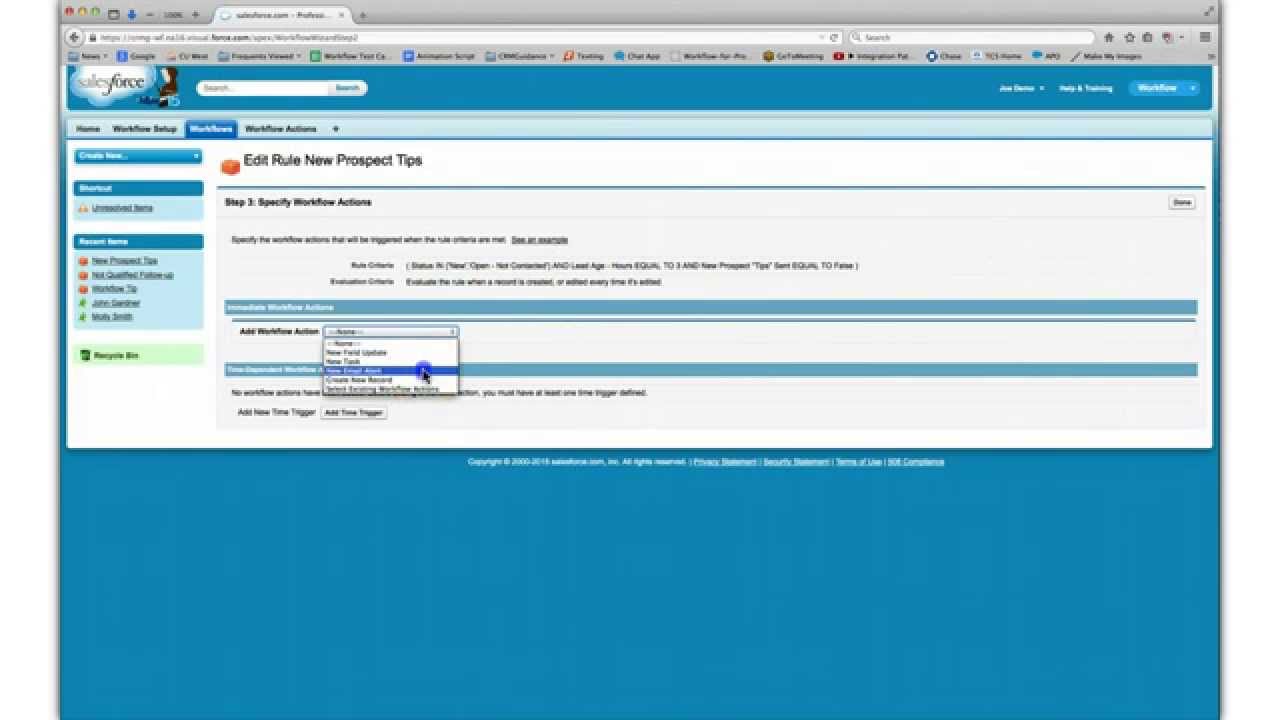1280x720 pixels.
Task: Click the rule icon beside New Prospect Tips
Action: tap(83, 261)
